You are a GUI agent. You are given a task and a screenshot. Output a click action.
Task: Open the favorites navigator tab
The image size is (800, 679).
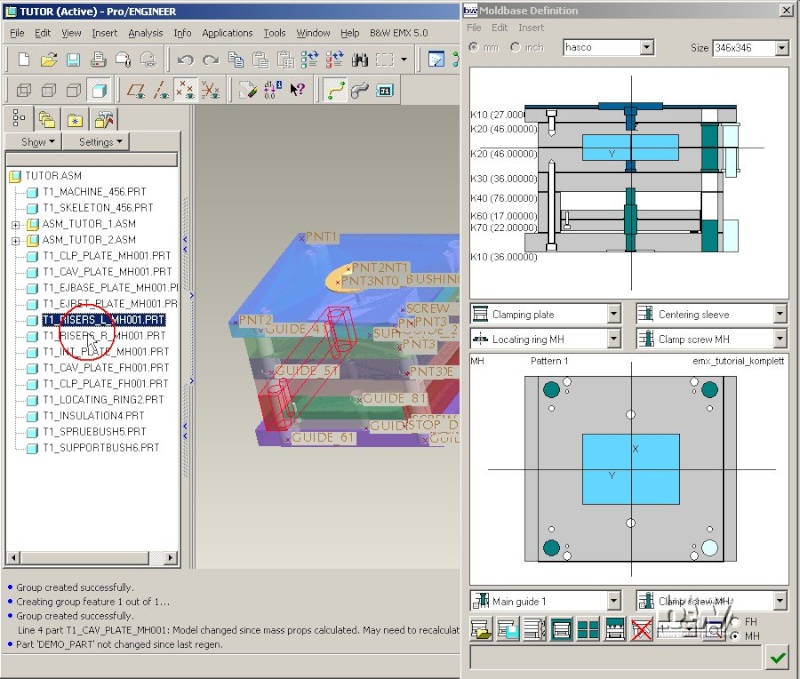pos(75,120)
